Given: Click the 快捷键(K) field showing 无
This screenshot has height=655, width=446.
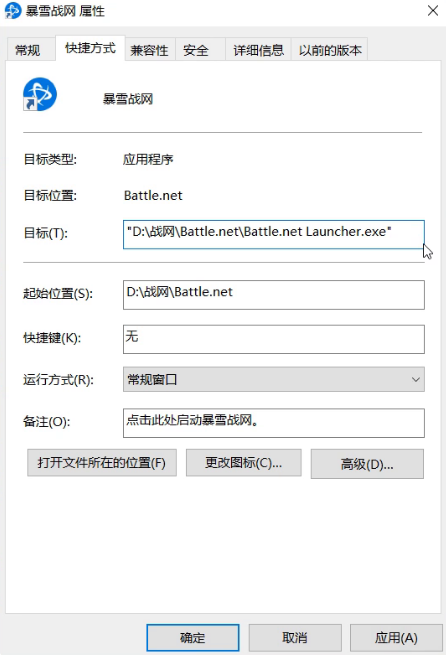Looking at the screenshot, I should click(274, 339).
